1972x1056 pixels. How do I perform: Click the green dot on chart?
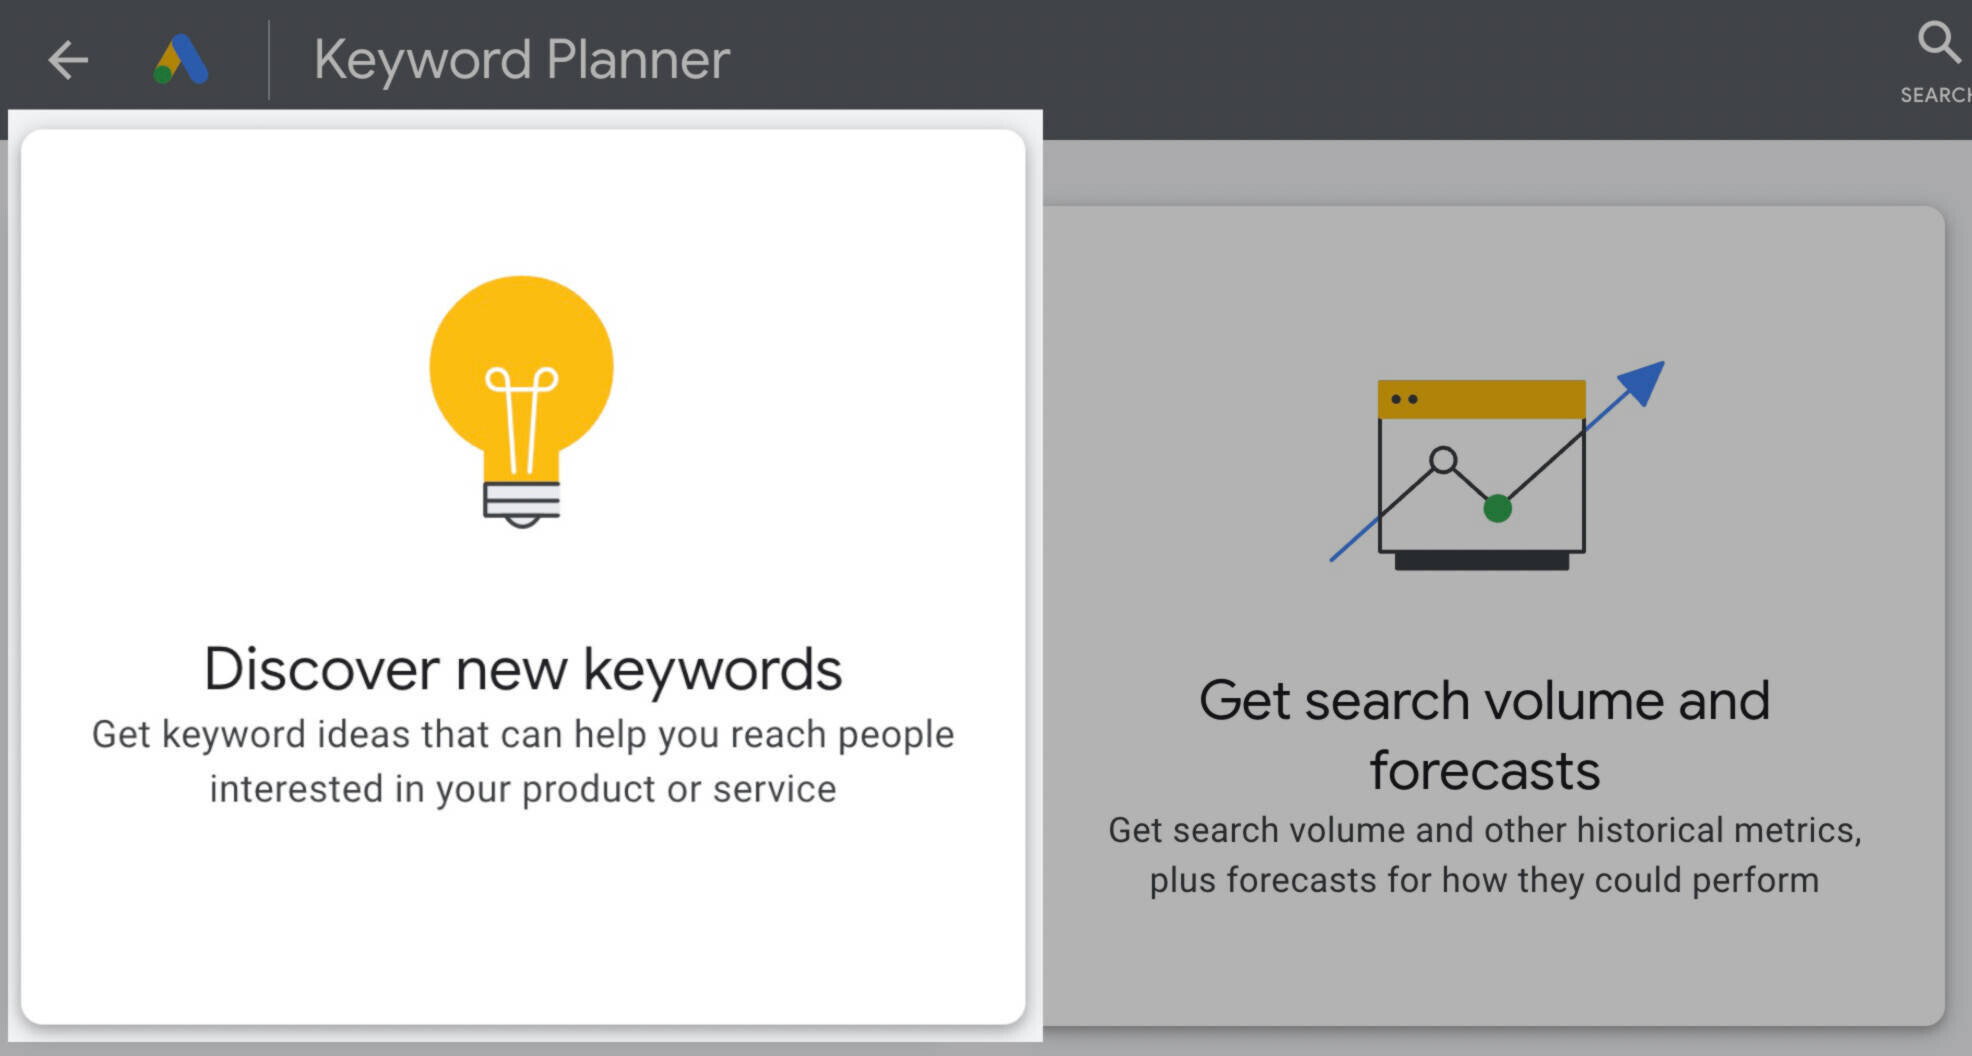pyautogui.click(x=1497, y=509)
